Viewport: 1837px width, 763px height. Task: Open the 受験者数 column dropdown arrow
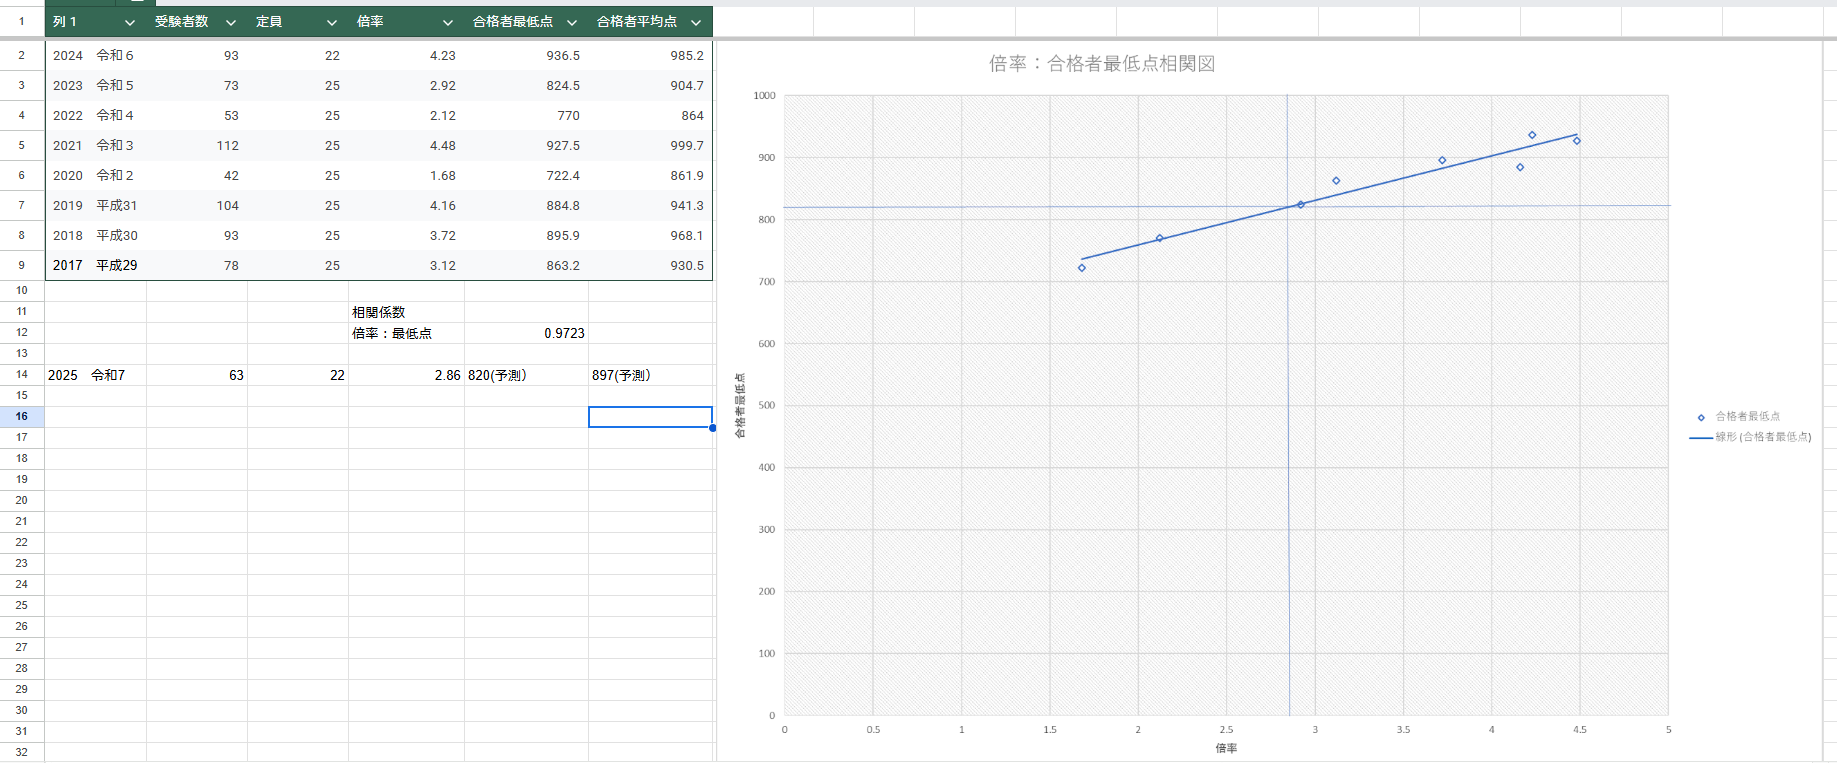(x=231, y=22)
